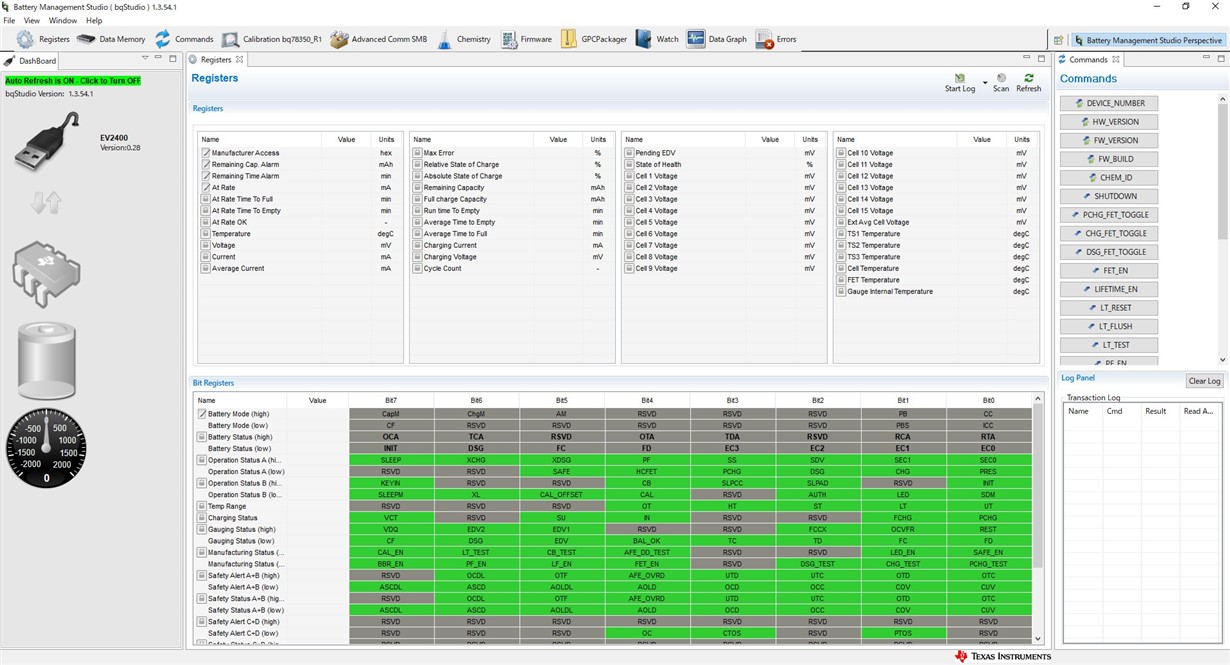Open the Data Graph tool
This screenshot has width=1230, height=665.
point(717,39)
